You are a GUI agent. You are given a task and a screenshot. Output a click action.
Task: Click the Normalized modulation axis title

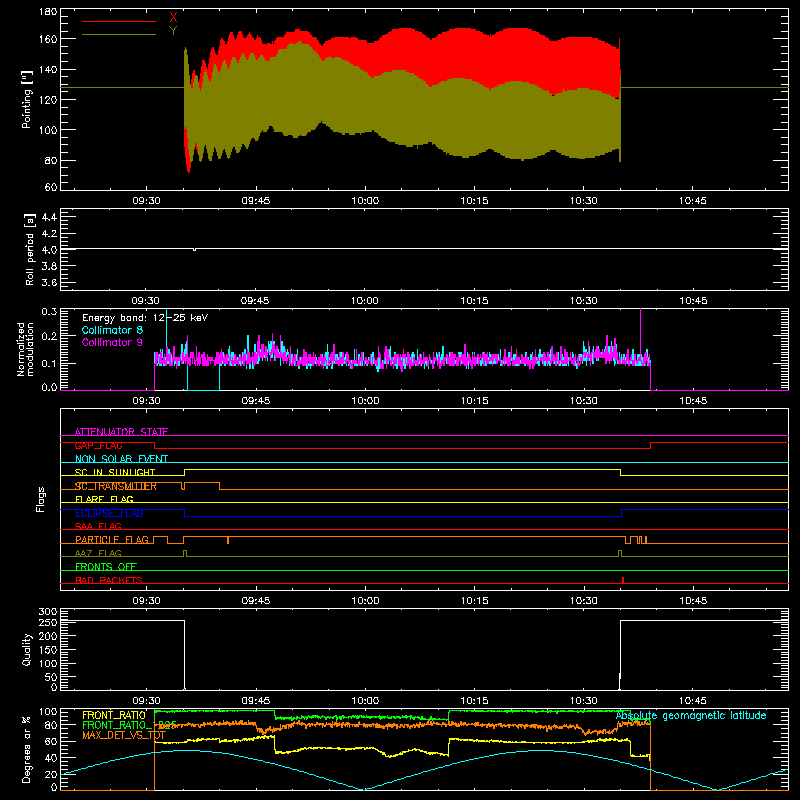pyautogui.click(x=25, y=349)
